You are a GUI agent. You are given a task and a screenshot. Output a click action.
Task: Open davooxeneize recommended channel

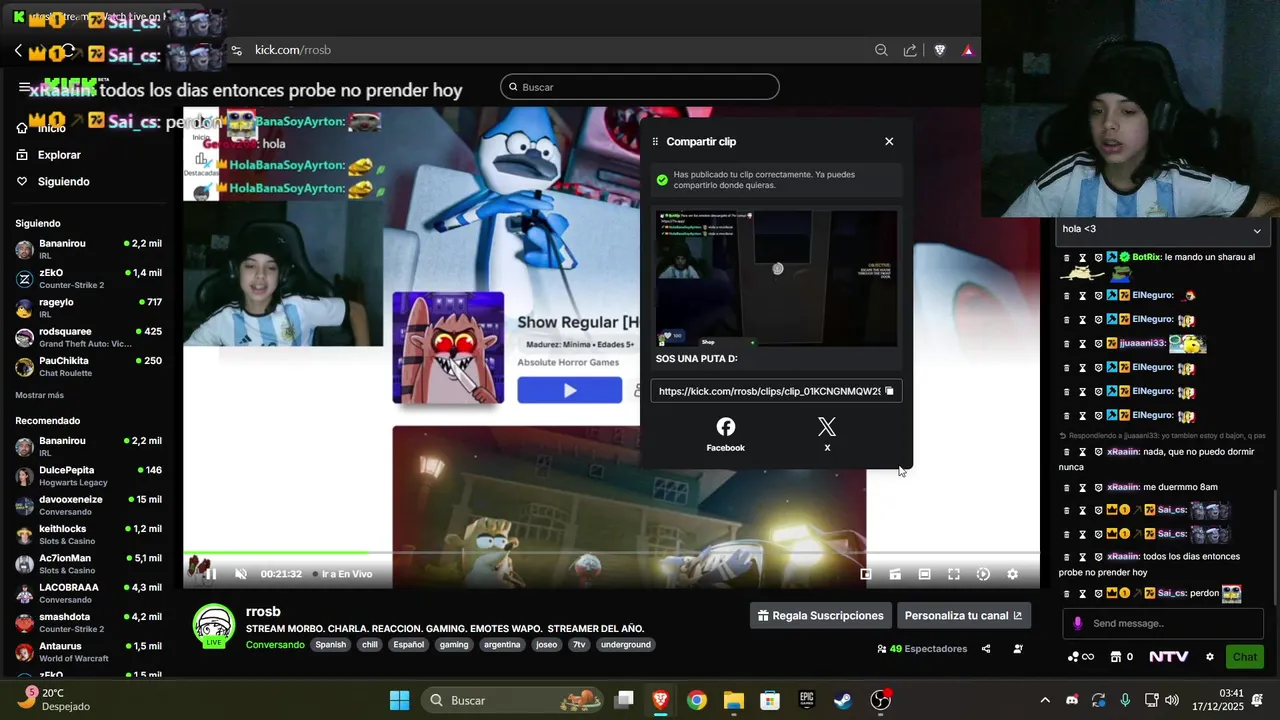89,505
